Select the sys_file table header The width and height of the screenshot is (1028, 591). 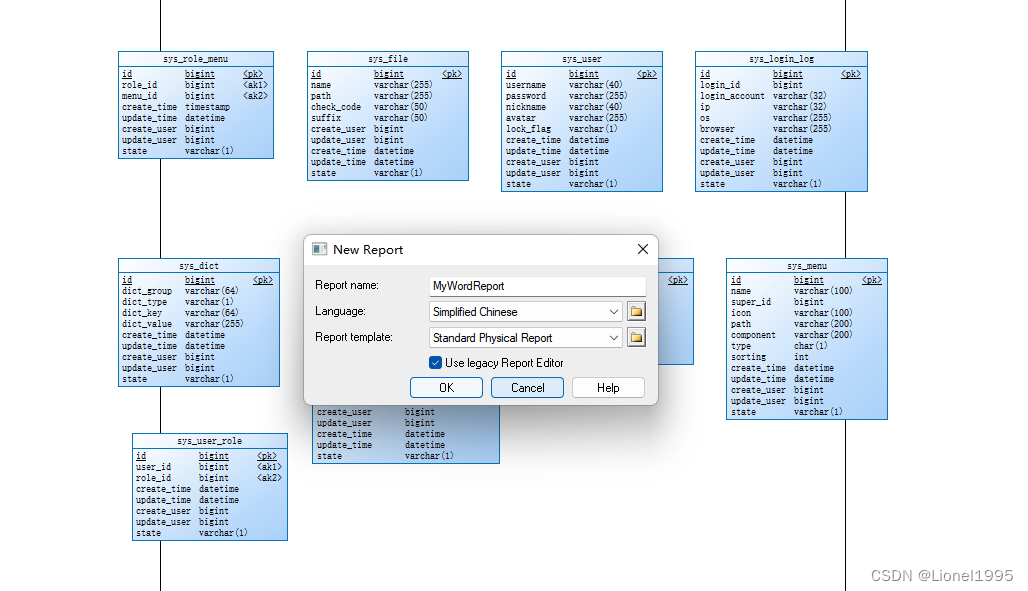pyautogui.click(x=387, y=59)
